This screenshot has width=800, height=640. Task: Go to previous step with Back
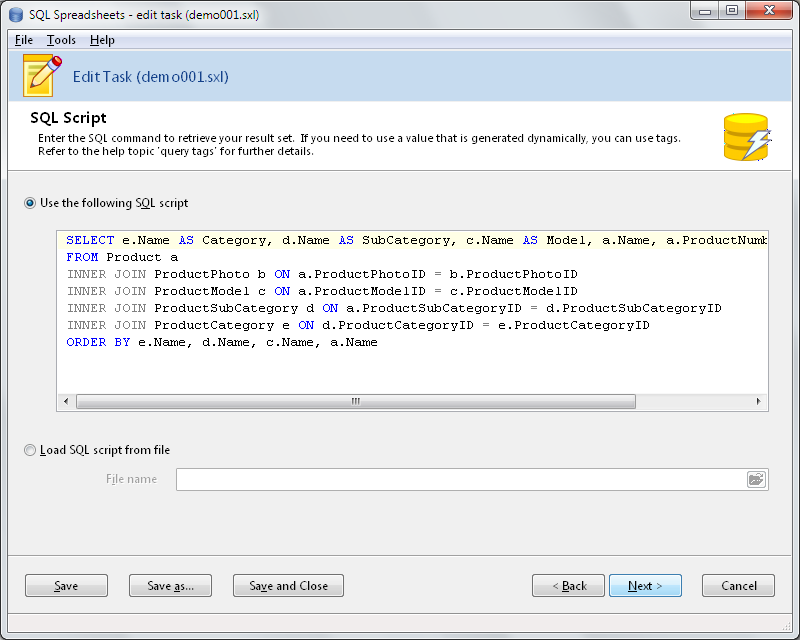pyautogui.click(x=568, y=586)
